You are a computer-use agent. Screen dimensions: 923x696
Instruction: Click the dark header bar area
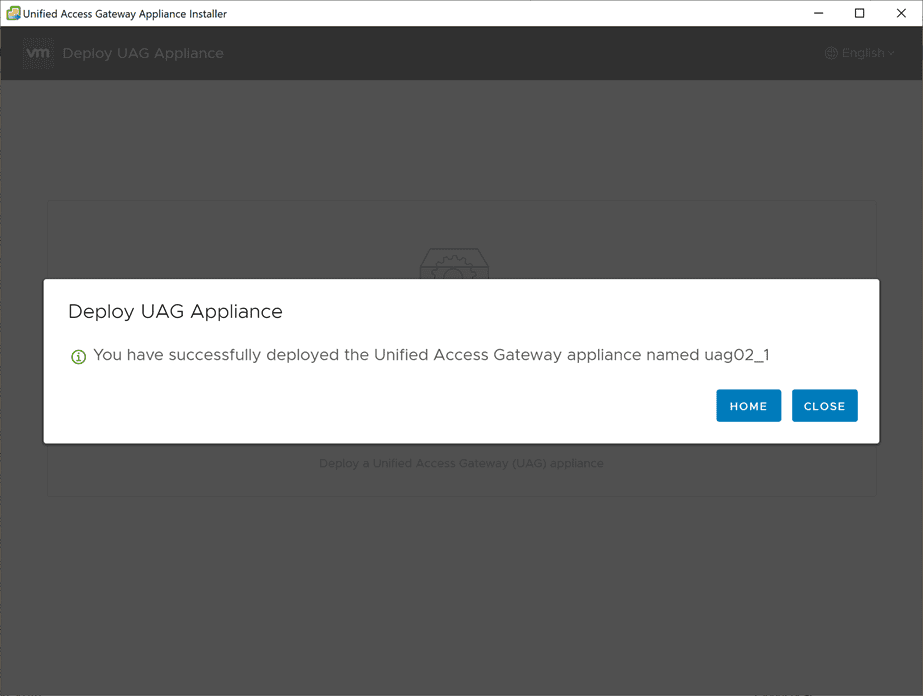point(462,53)
